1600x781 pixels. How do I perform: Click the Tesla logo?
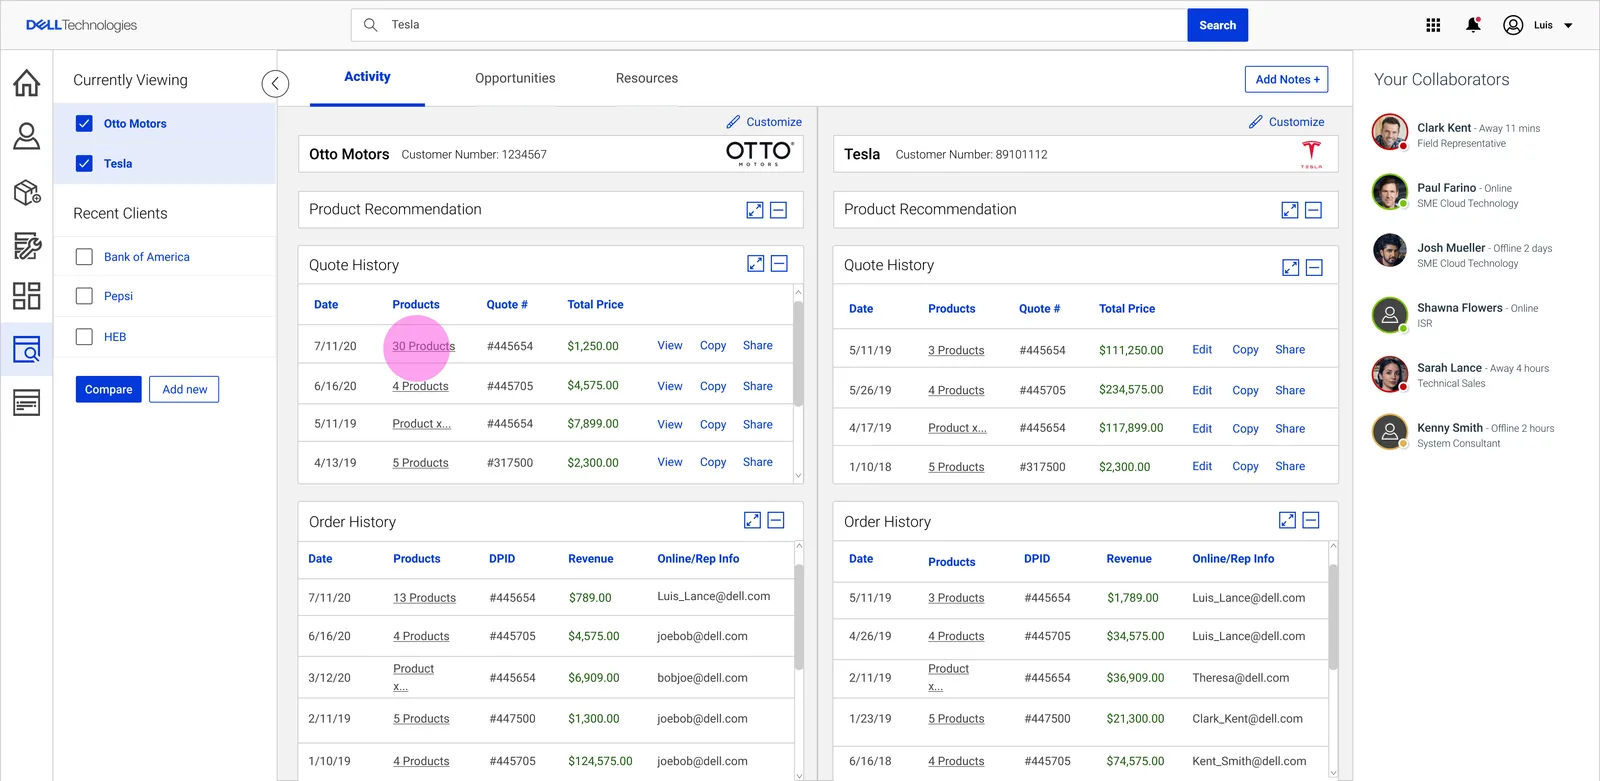(x=1311, y=154)
